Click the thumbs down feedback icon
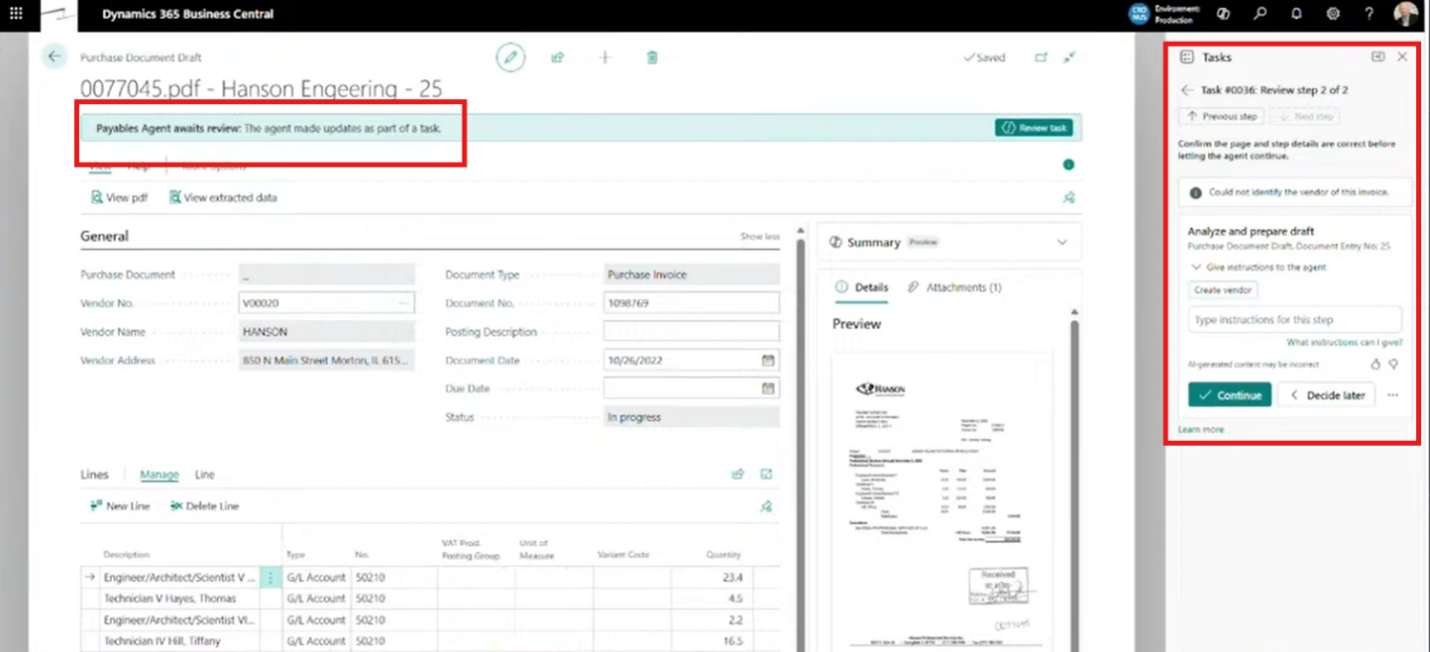 [1393, 365]
